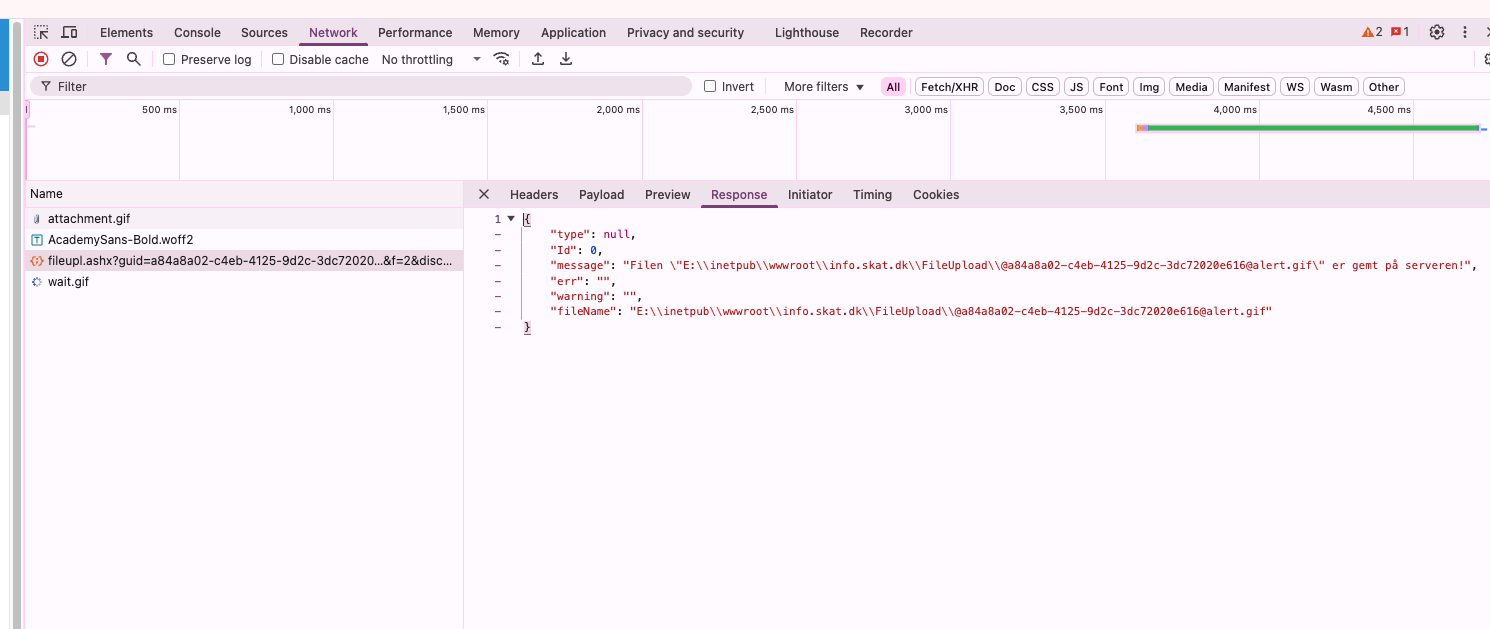Stop recording the network log
Screen dimensions: 1490x629
pos(41,59)
